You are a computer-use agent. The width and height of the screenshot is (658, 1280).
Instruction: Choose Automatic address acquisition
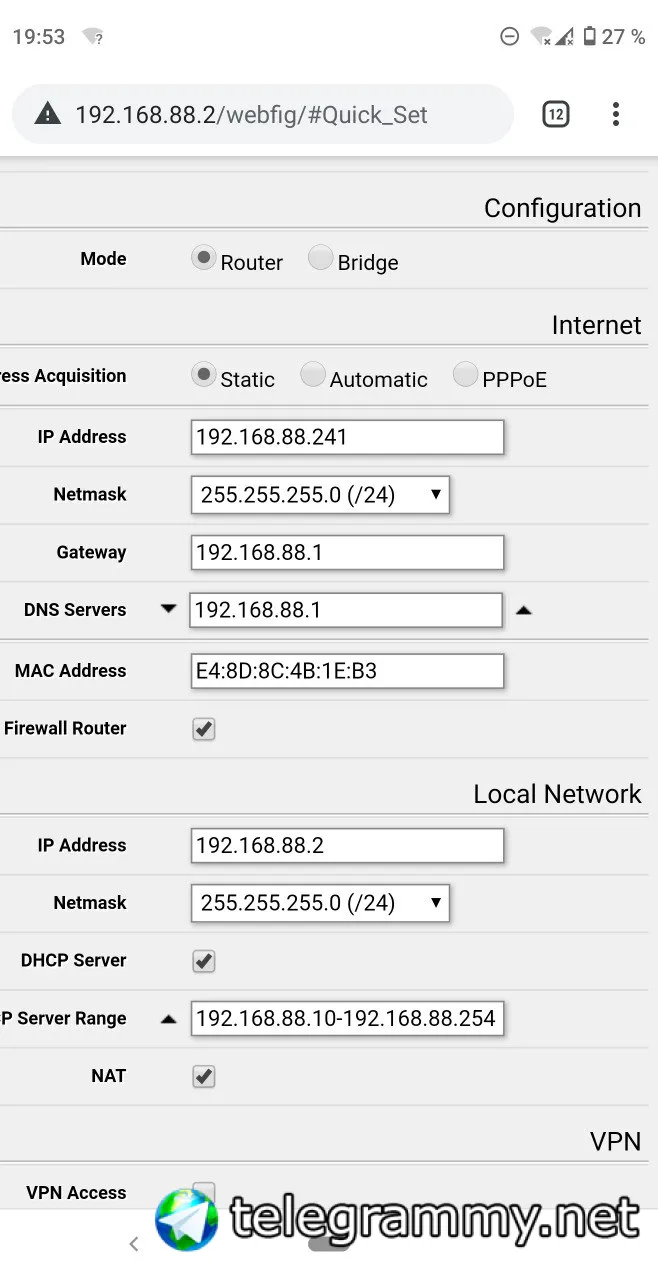point(313,375)
